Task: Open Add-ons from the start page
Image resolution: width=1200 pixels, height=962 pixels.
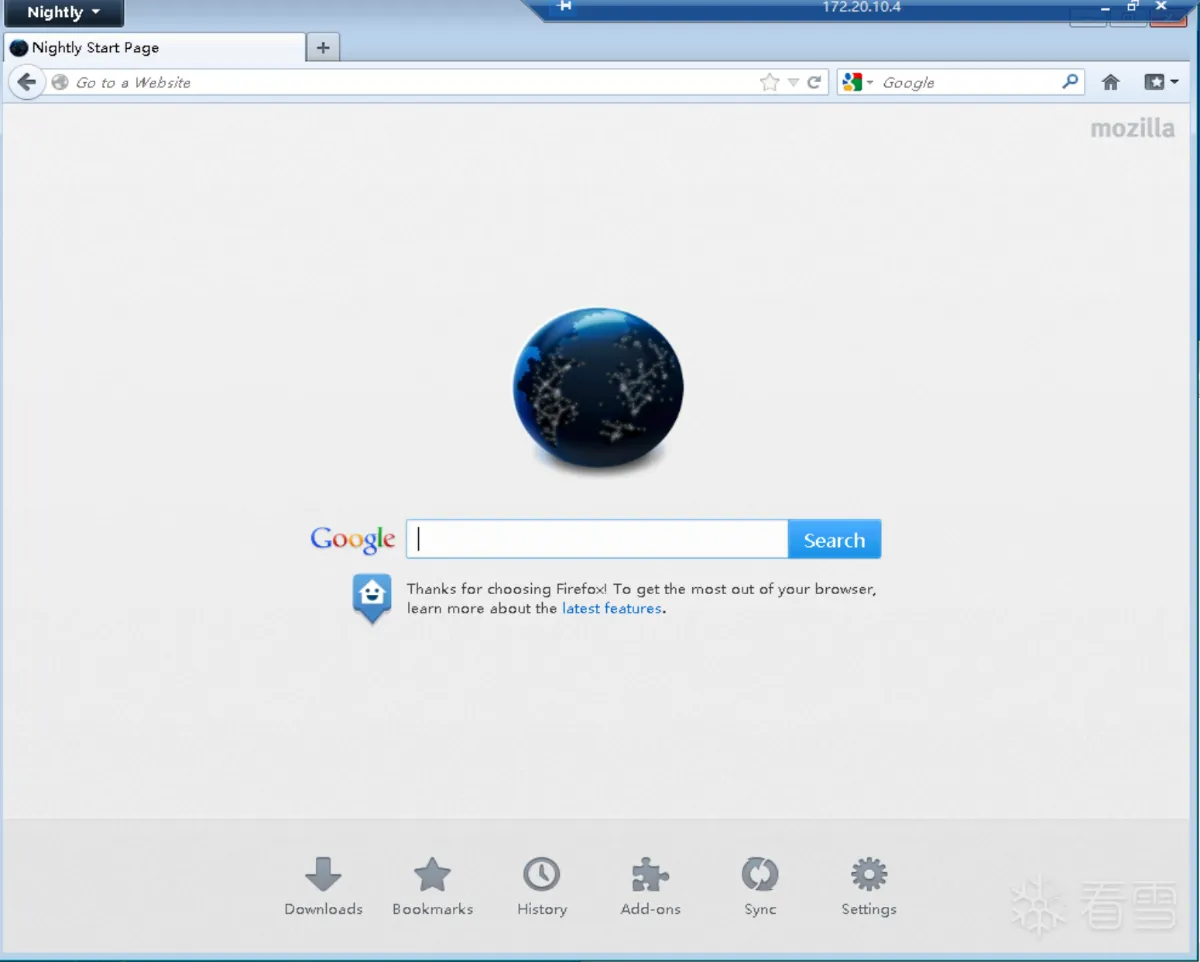Action: [x=651, y=887]
